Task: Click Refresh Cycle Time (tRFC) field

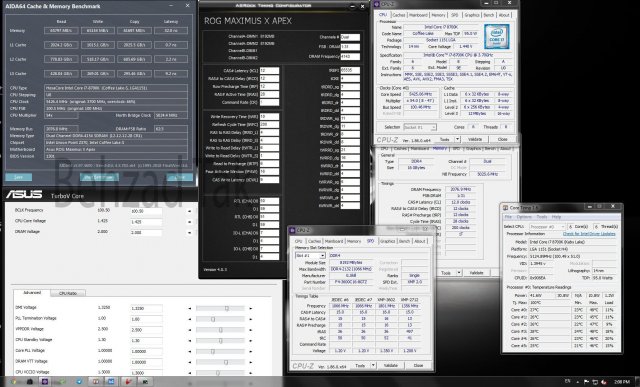Action: point(269,125)
